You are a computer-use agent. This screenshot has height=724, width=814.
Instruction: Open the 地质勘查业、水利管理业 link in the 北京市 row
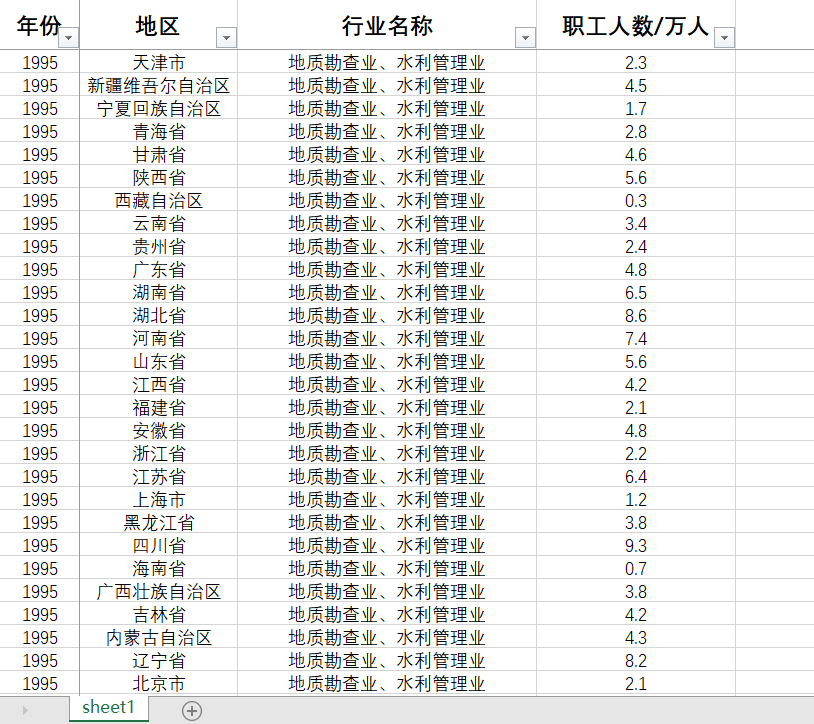pyautogui.click(x=388, y=683)
